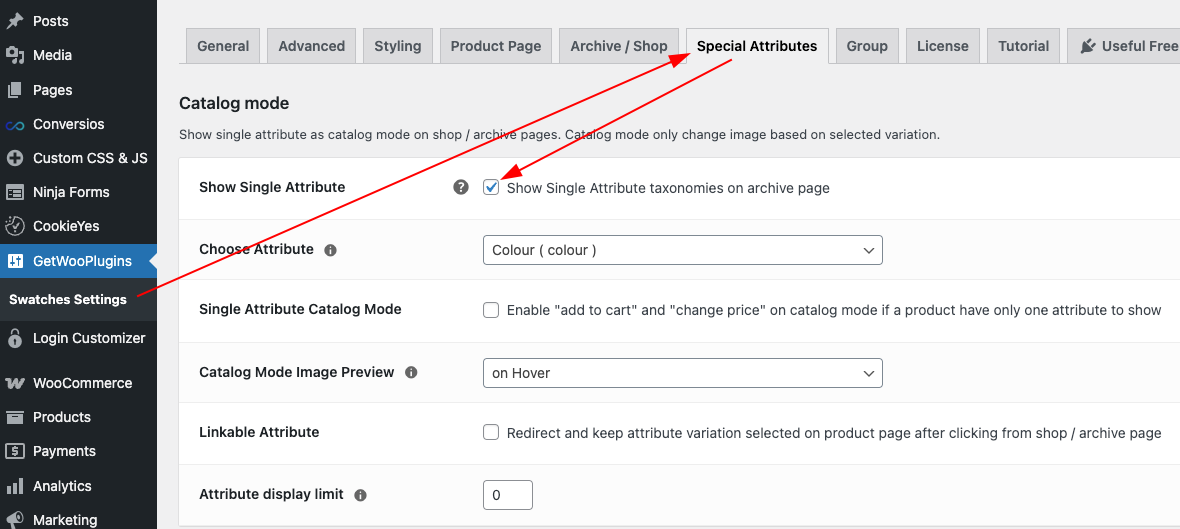
Task: Enable the Linkable Attribute redirect checkbox
Action: click(491, 432)
